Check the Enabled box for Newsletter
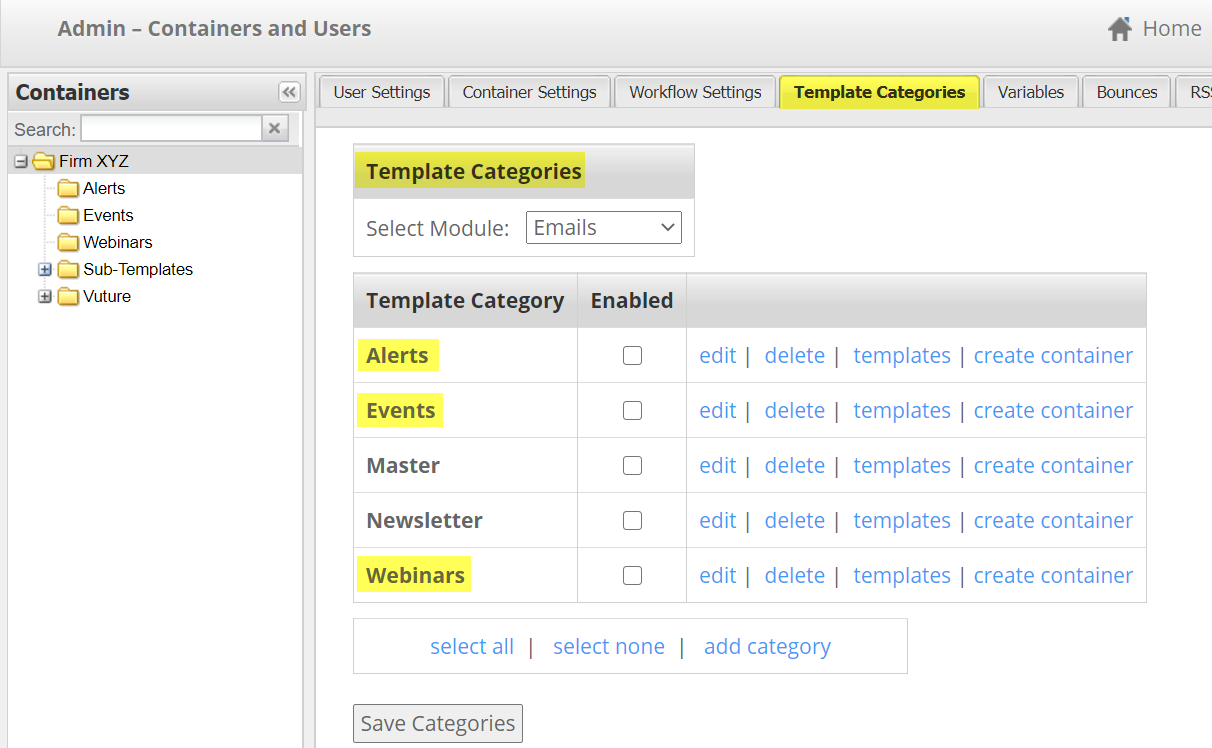Screen dimensions: 1212x748 (x=632, y=520)
